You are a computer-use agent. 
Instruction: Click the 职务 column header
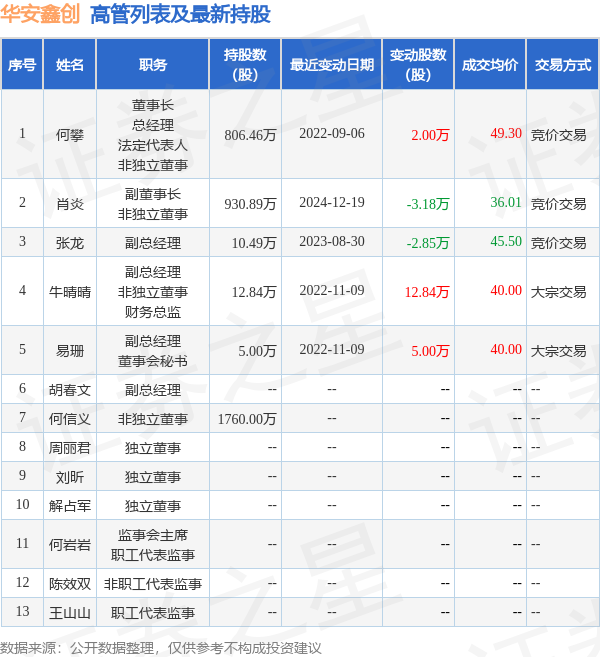coord(153,65)
